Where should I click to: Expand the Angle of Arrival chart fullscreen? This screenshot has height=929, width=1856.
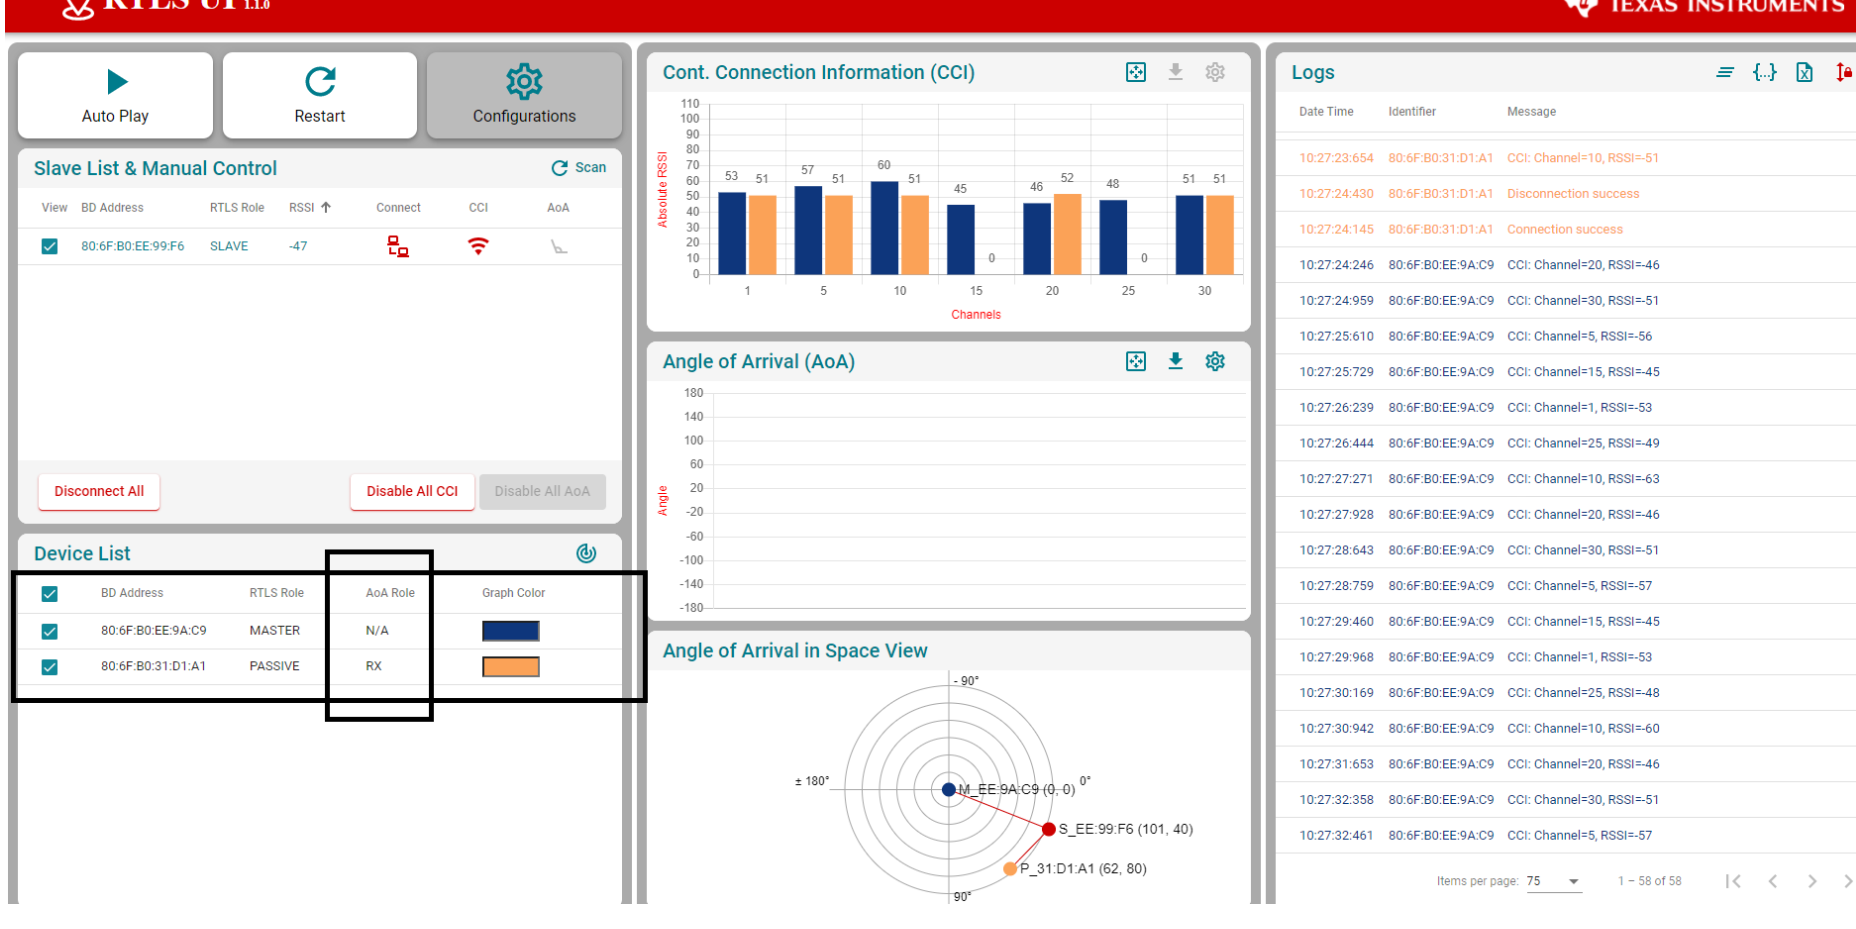(1136, 361)
